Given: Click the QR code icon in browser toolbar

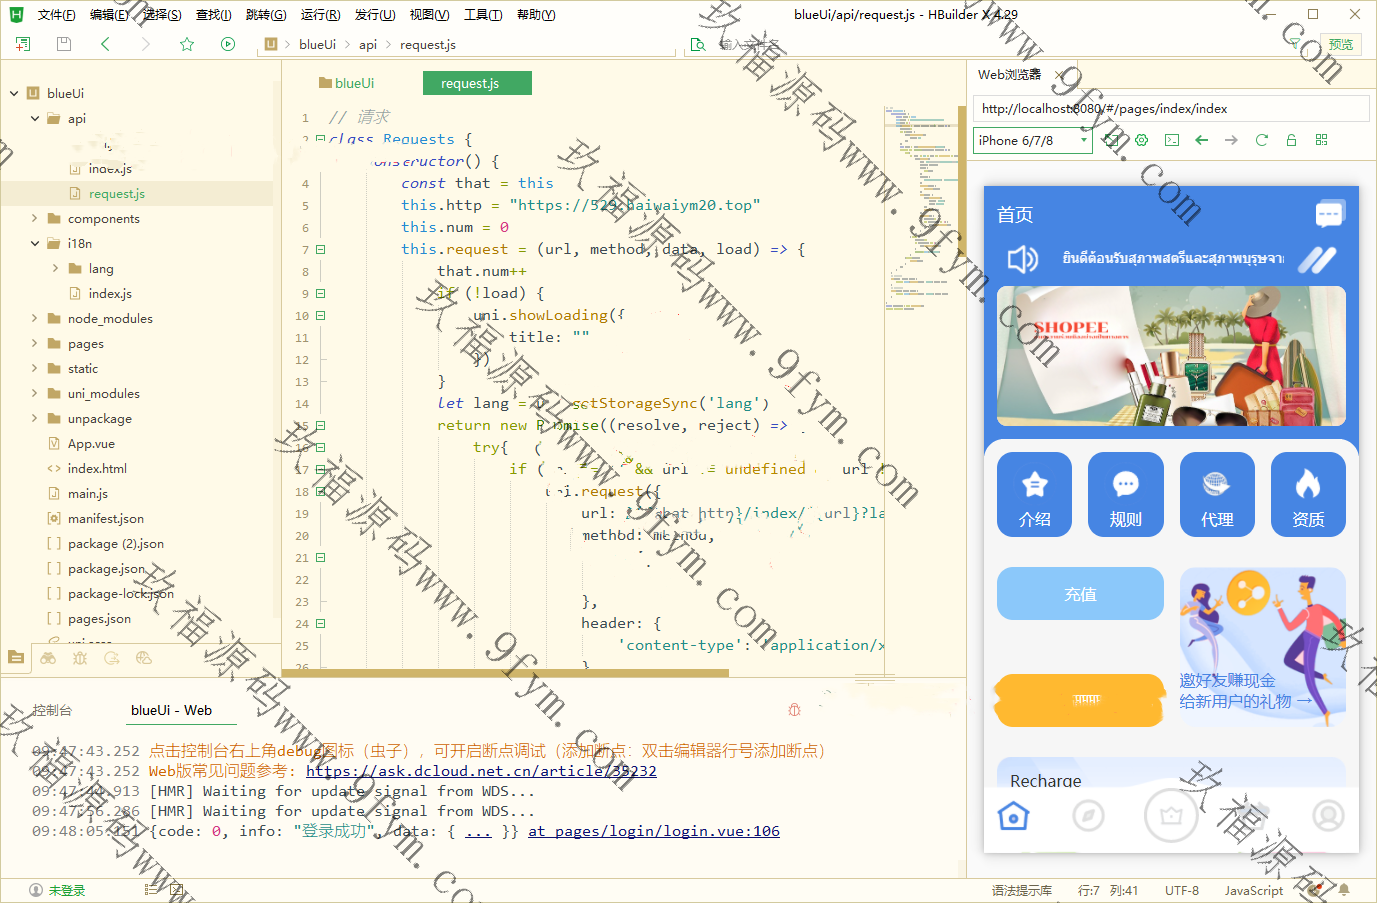Looking at the screenshot, I should [x=1321, y=140].
